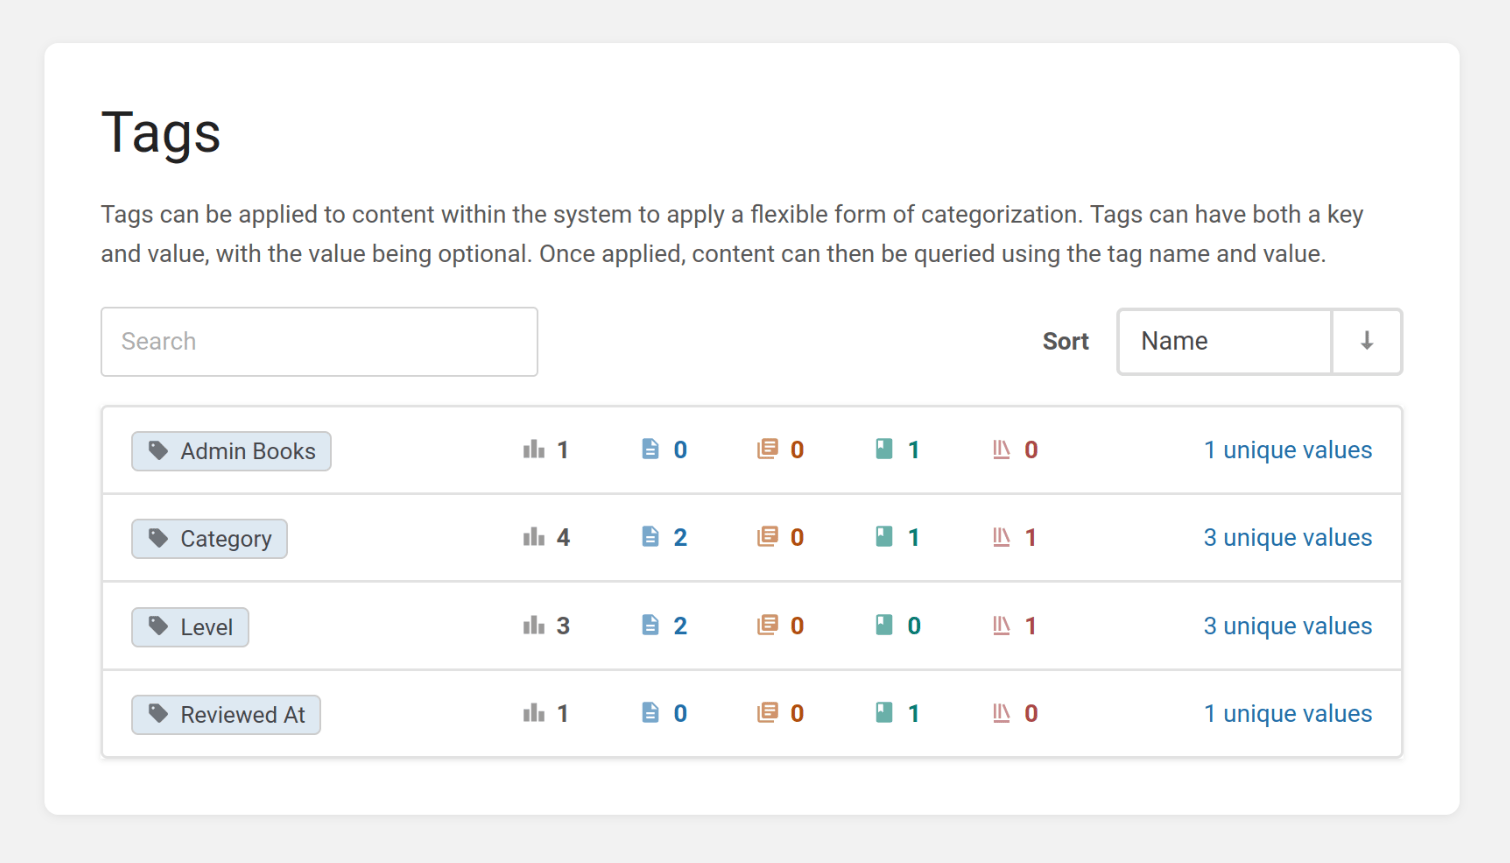Viewport: 1510px width, 863px height.
Task: Click the page count icon in the Level row
Action: 650,626
